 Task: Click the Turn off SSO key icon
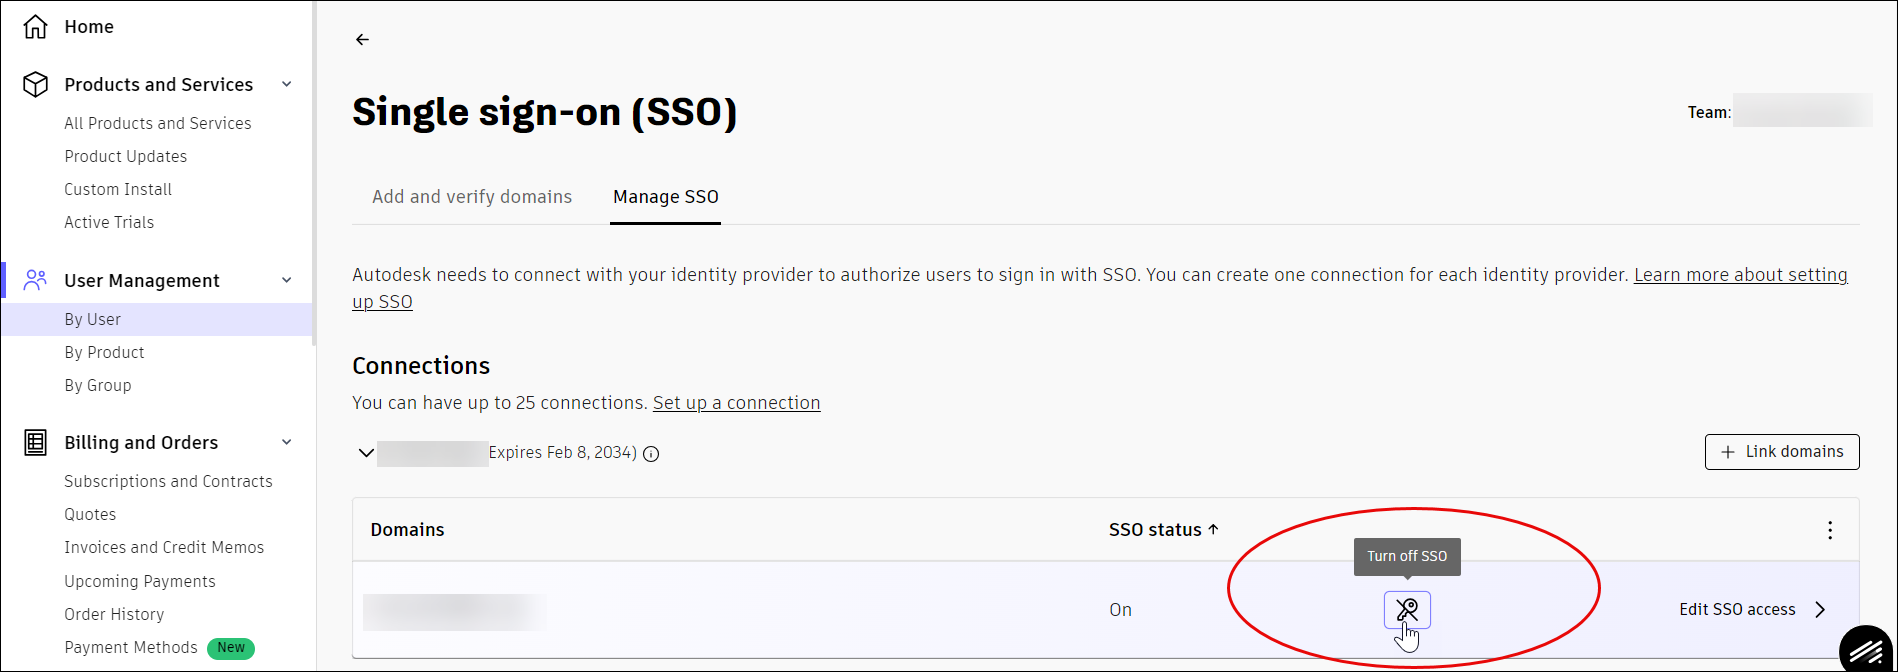point(1407,609)
